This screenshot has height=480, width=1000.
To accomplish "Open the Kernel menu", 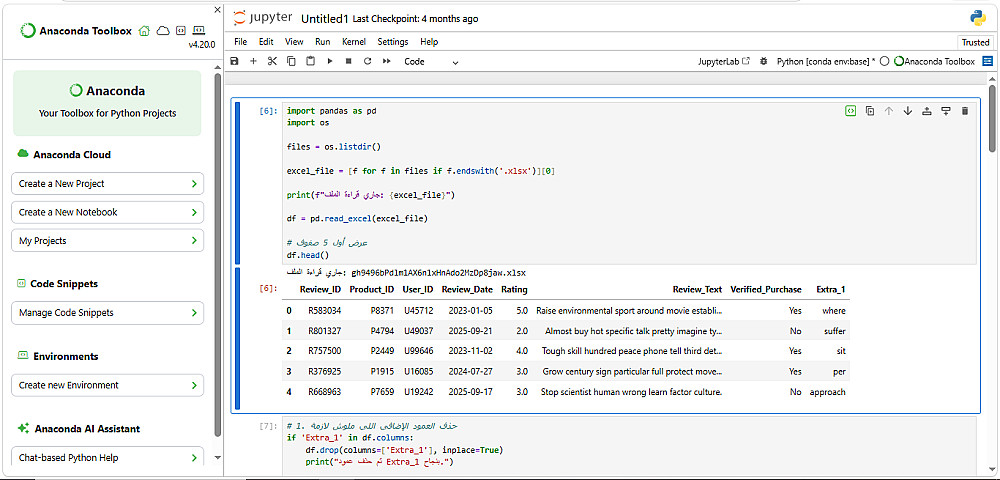I will coord(354,42).
